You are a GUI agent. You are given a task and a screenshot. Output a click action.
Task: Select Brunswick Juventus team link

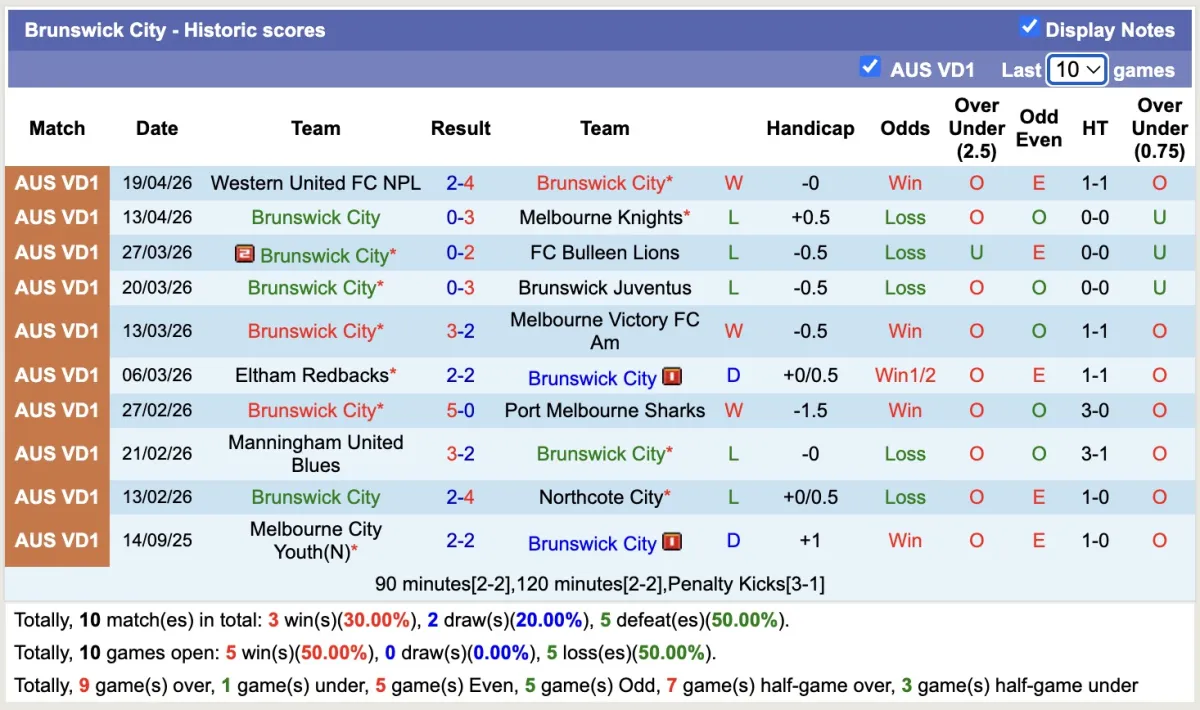click(x=605, y=288)
